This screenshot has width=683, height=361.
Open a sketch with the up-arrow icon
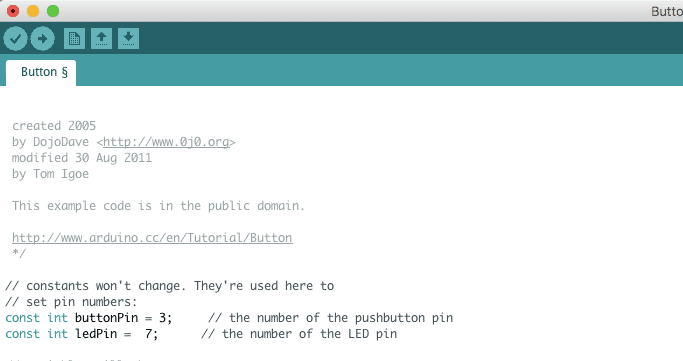pyautogui.click(x=101, y=39)
